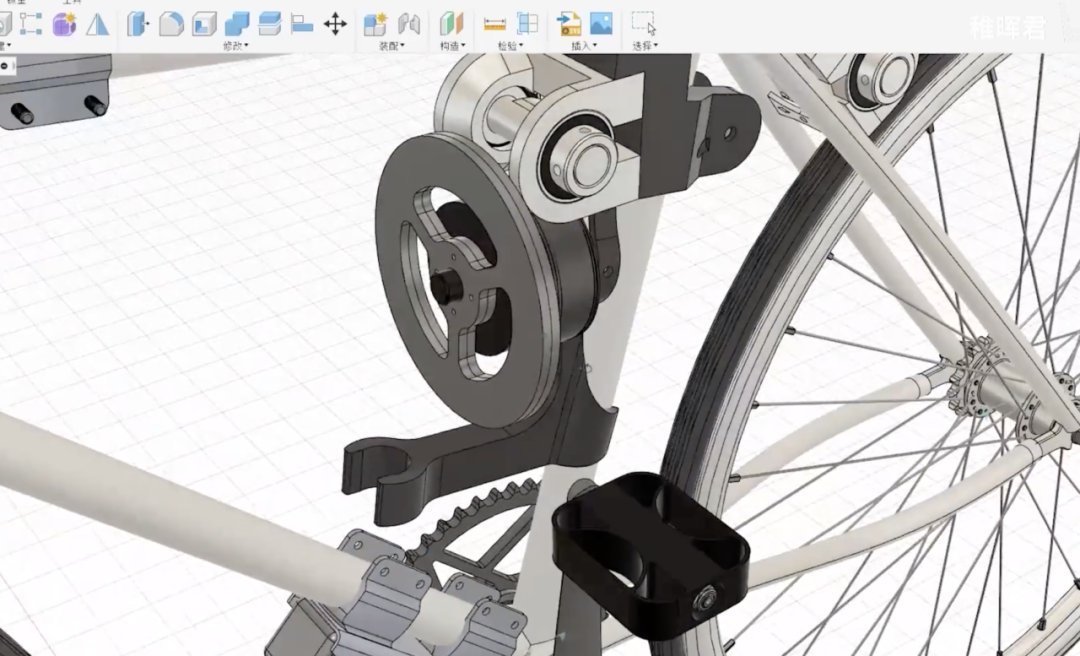Select the Press Pull tool
The width and height of the screenshot is (1080, 656).
point(138,24)
